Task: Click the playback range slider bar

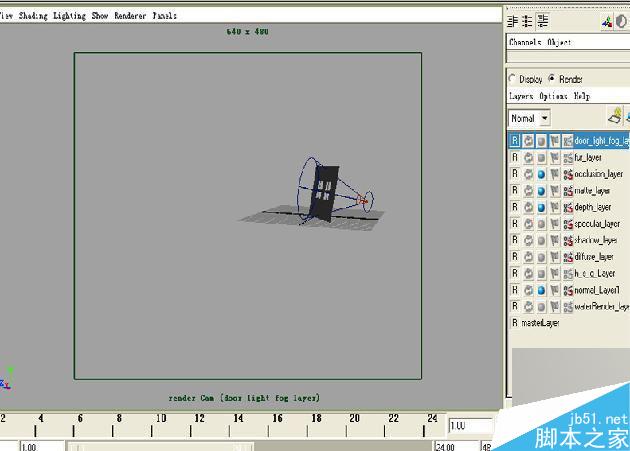Action: tap(161, 447)
